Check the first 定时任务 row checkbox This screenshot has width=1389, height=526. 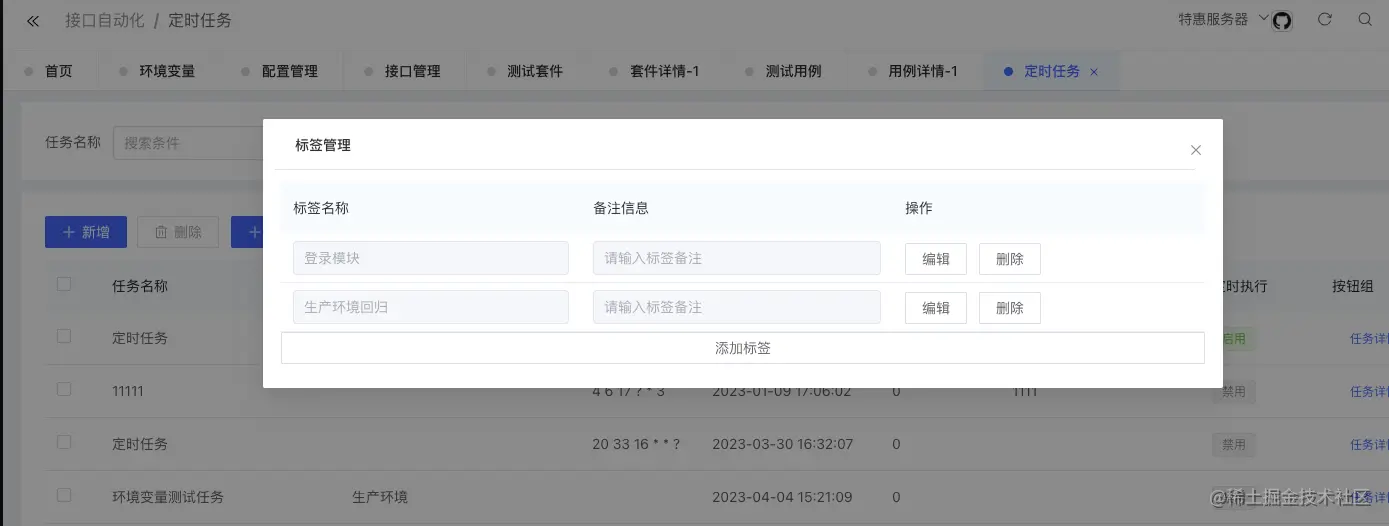64,336
